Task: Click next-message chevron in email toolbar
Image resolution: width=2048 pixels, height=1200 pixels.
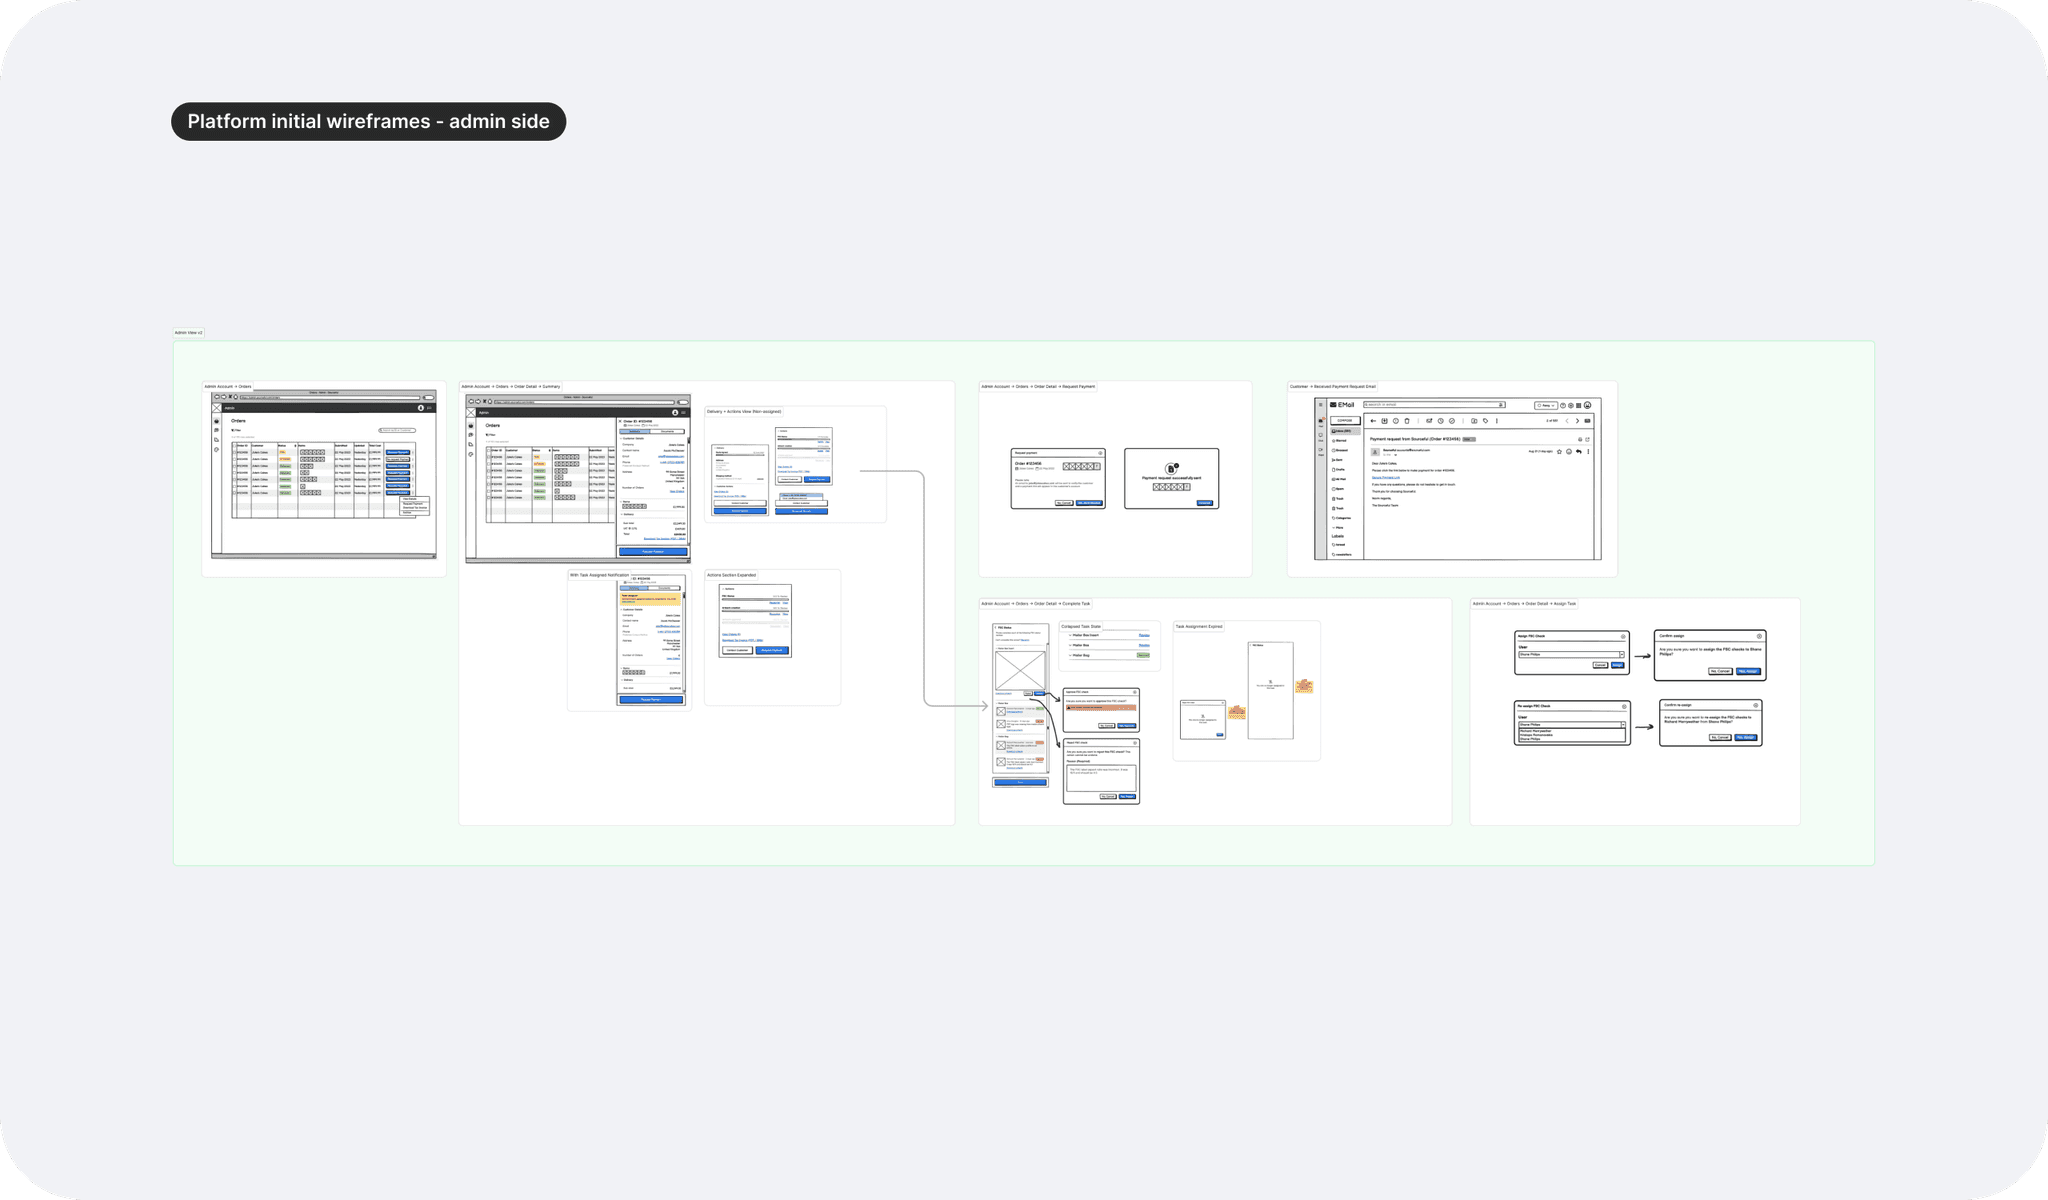Action: pyautogui.click(x=1577, y=421)
